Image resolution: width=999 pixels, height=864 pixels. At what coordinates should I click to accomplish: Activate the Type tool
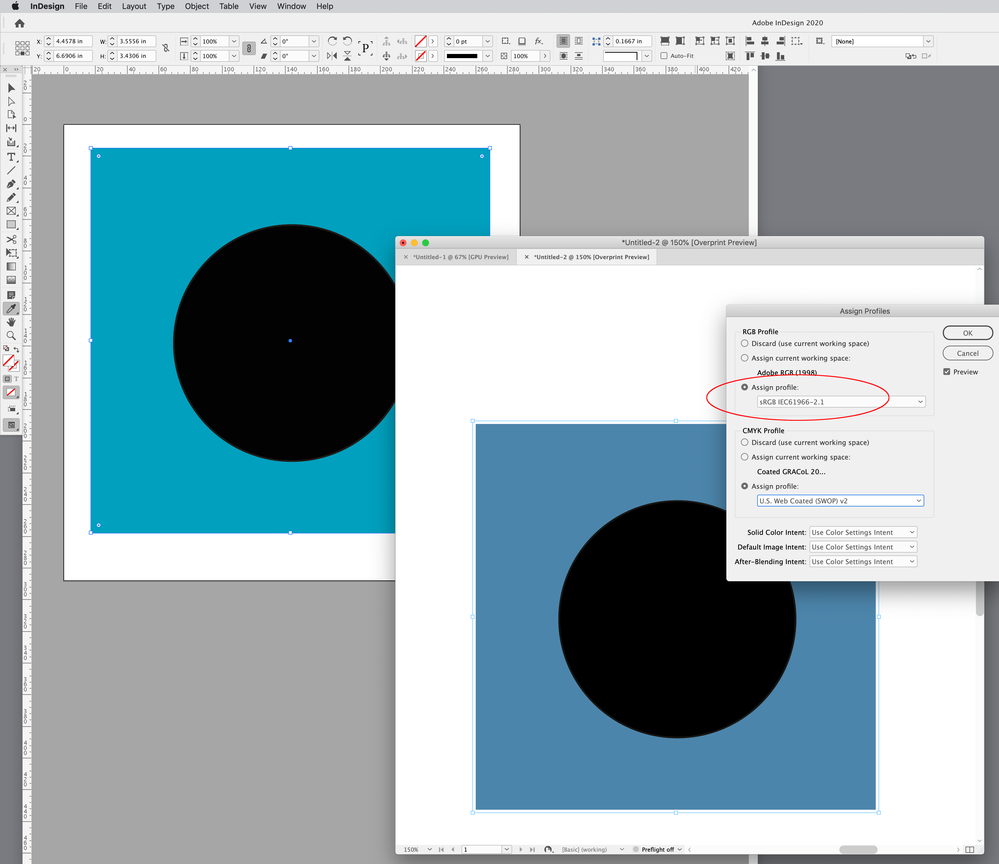pos(11,157)
